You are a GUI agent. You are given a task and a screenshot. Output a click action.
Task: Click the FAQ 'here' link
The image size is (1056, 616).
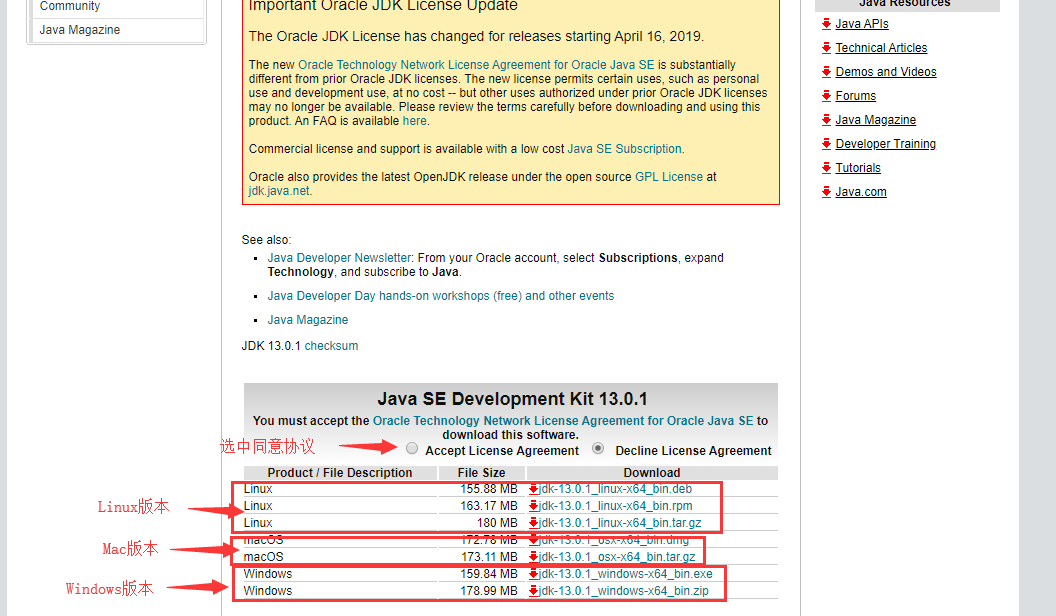pyautogui.click(x=414, y=121)
